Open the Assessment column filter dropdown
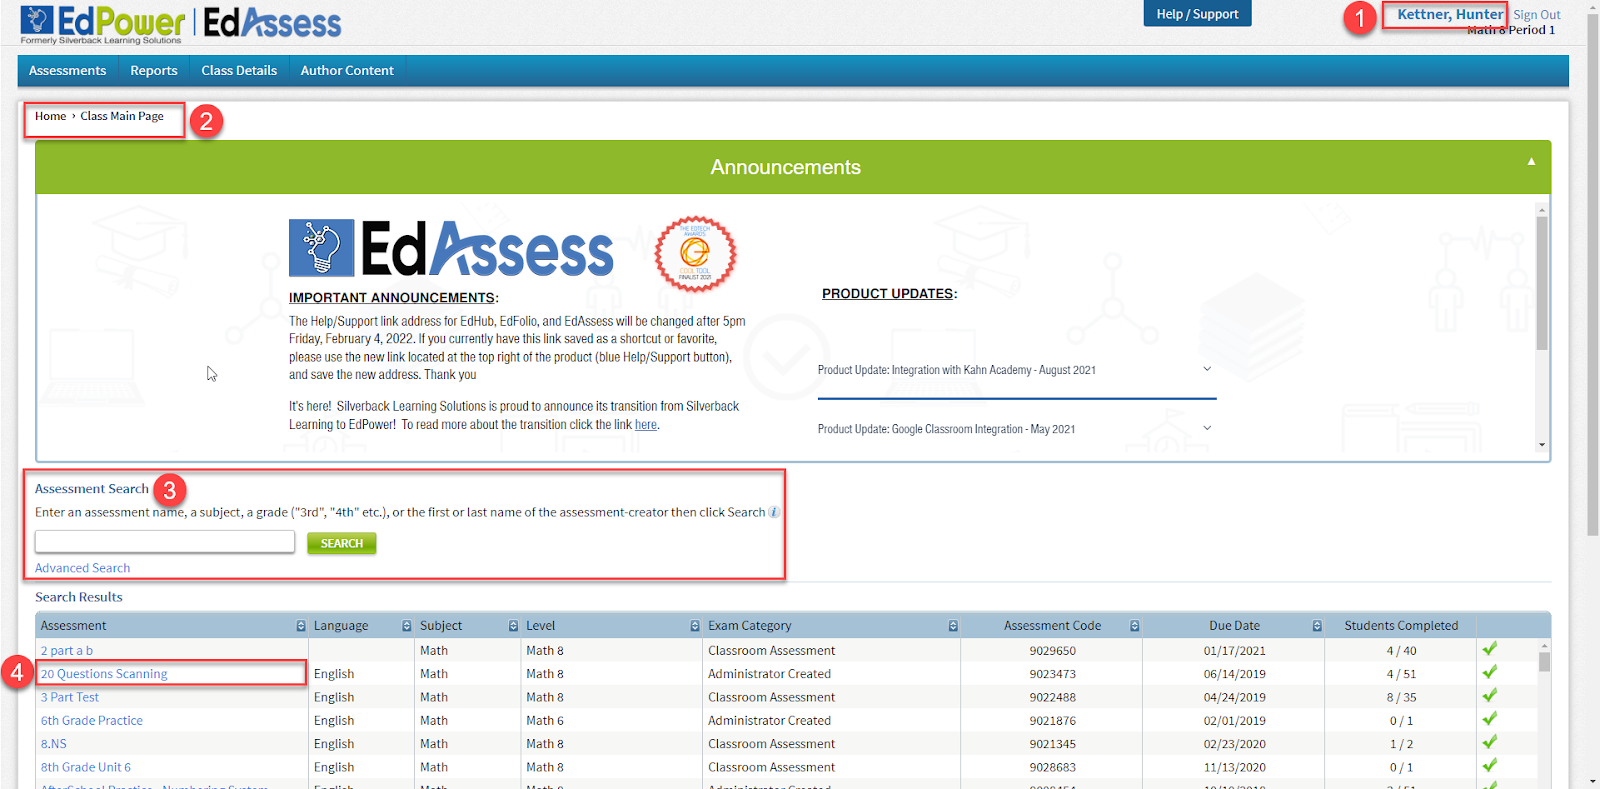This screenshot has width=1600, height=789. click(301, 626)
